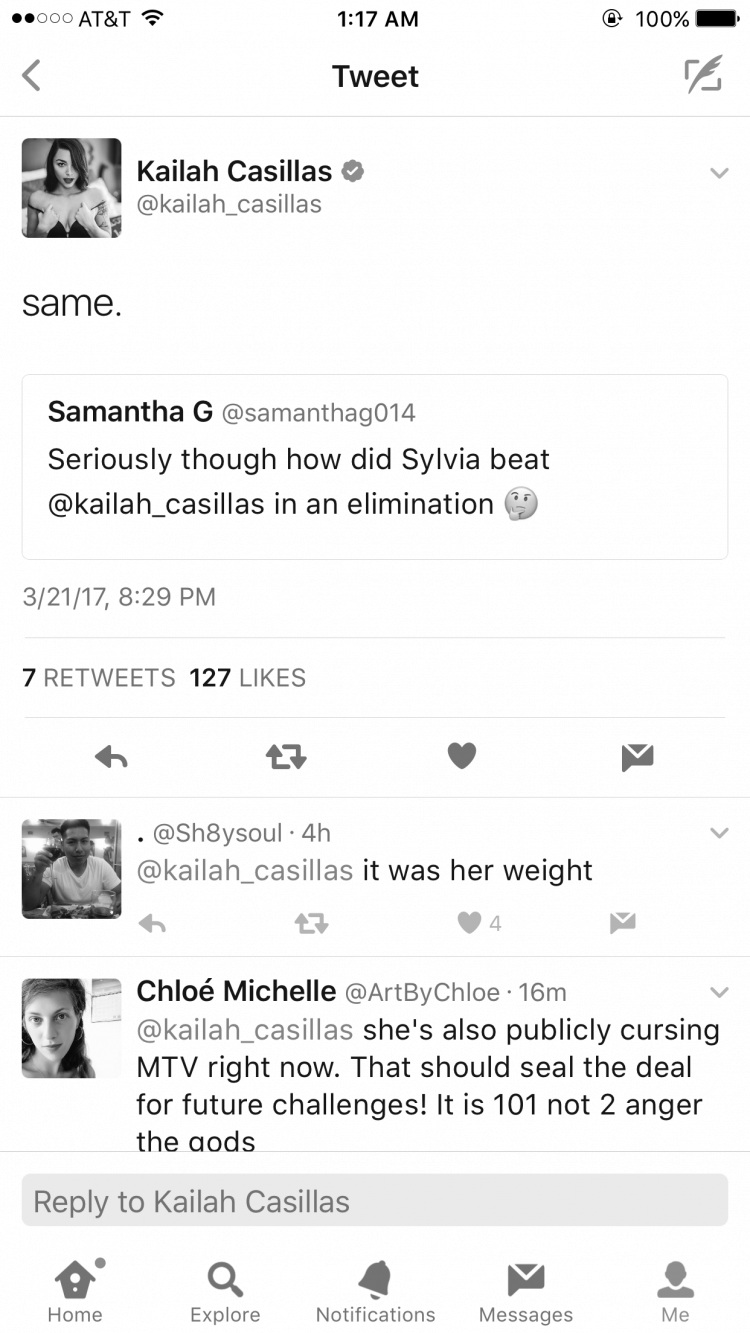View the 127 LIKES list
The image size is (750, 1333).
point(247,678)
